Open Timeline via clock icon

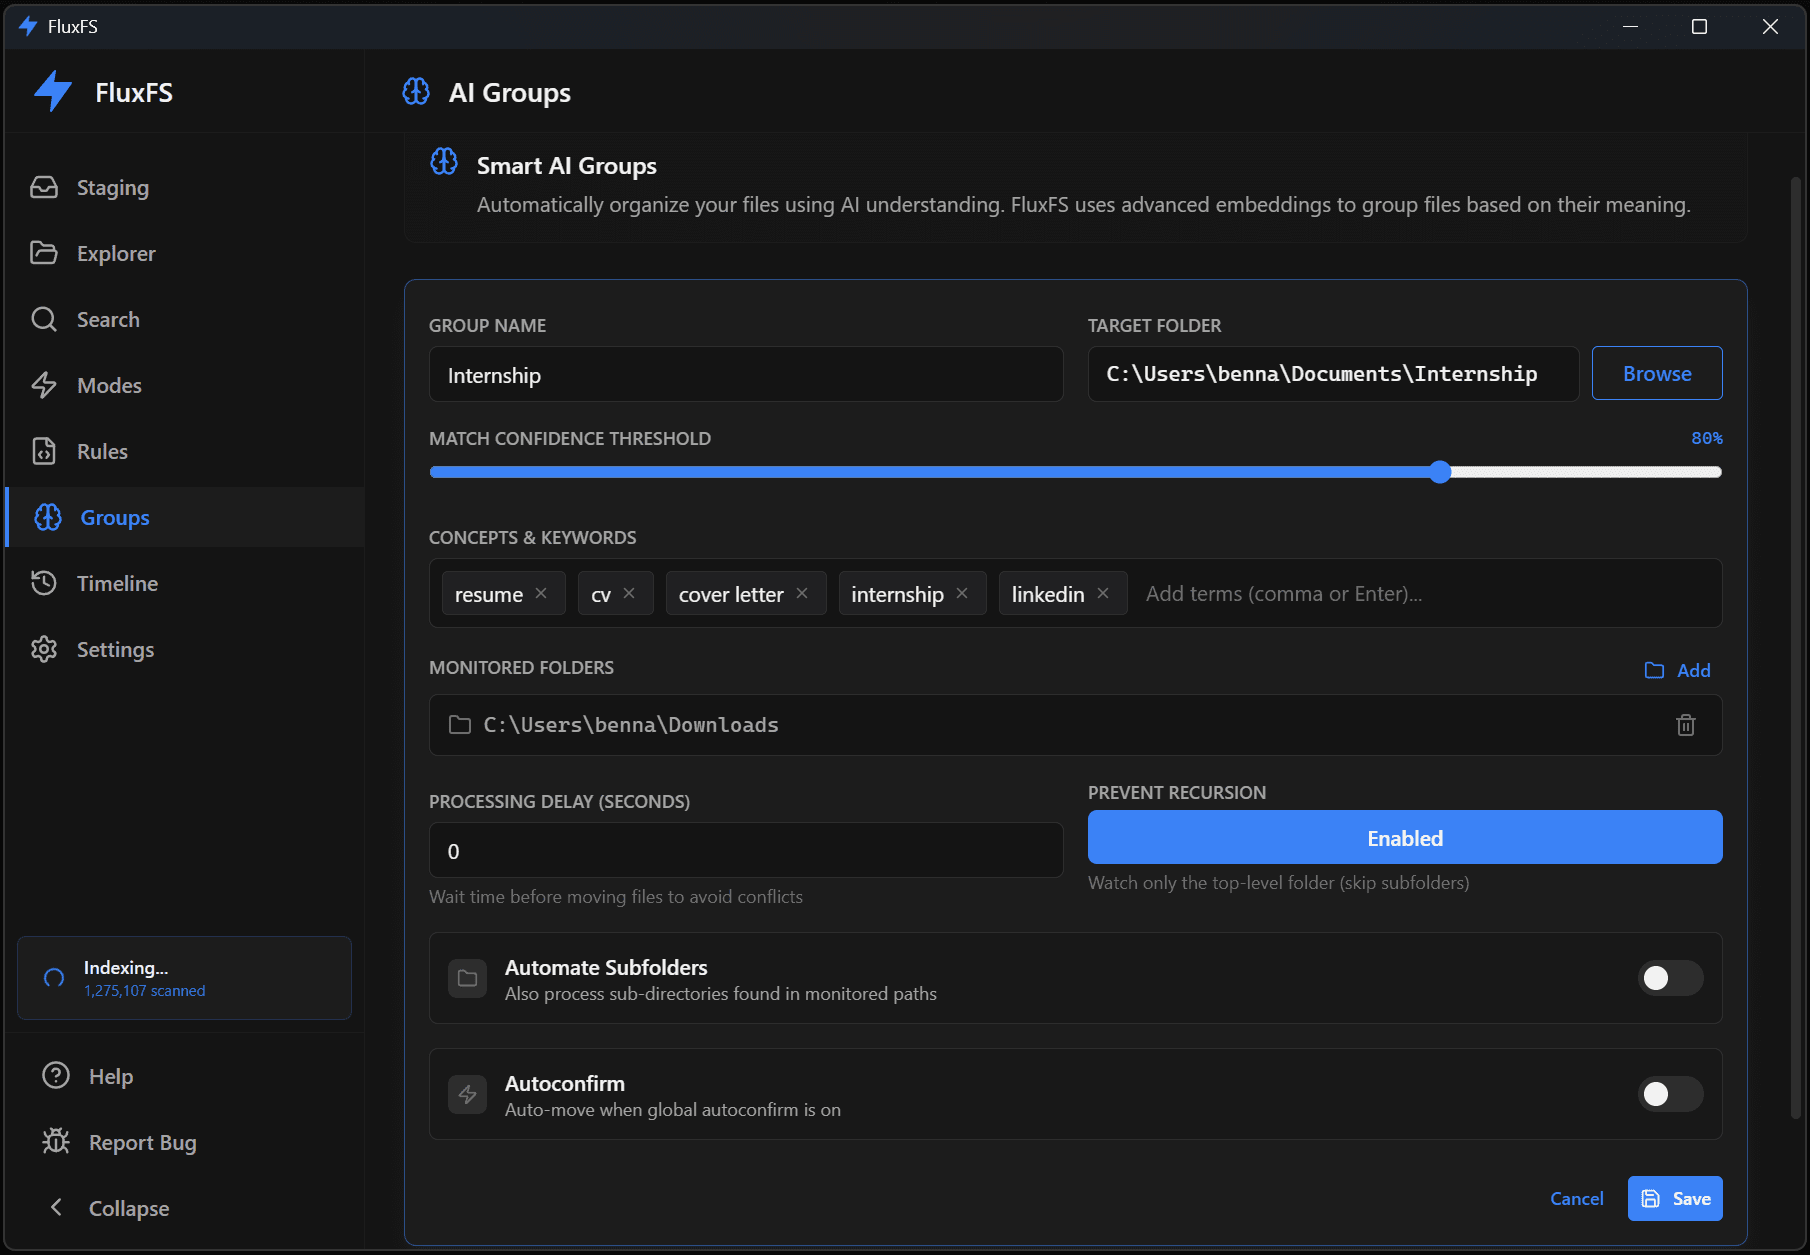pyautogui.click(x=45, y=583)
